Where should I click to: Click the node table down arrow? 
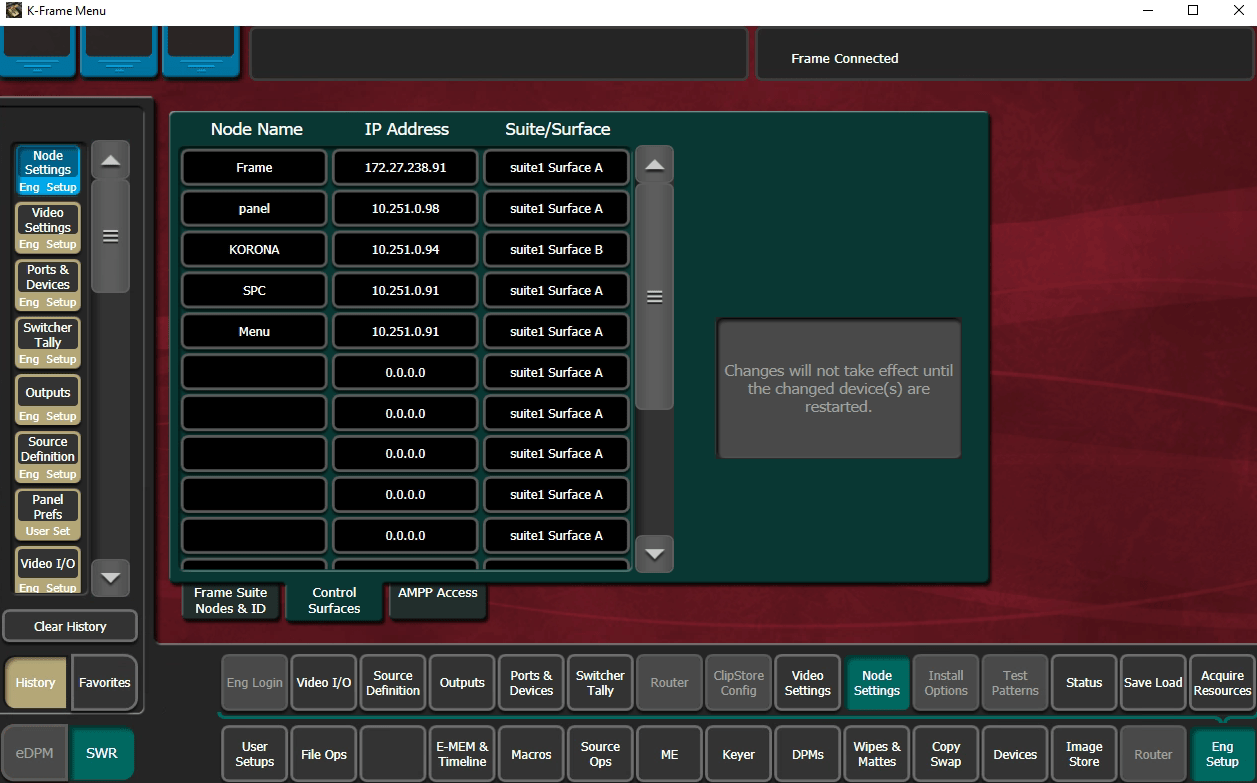(x=654, y=553)
